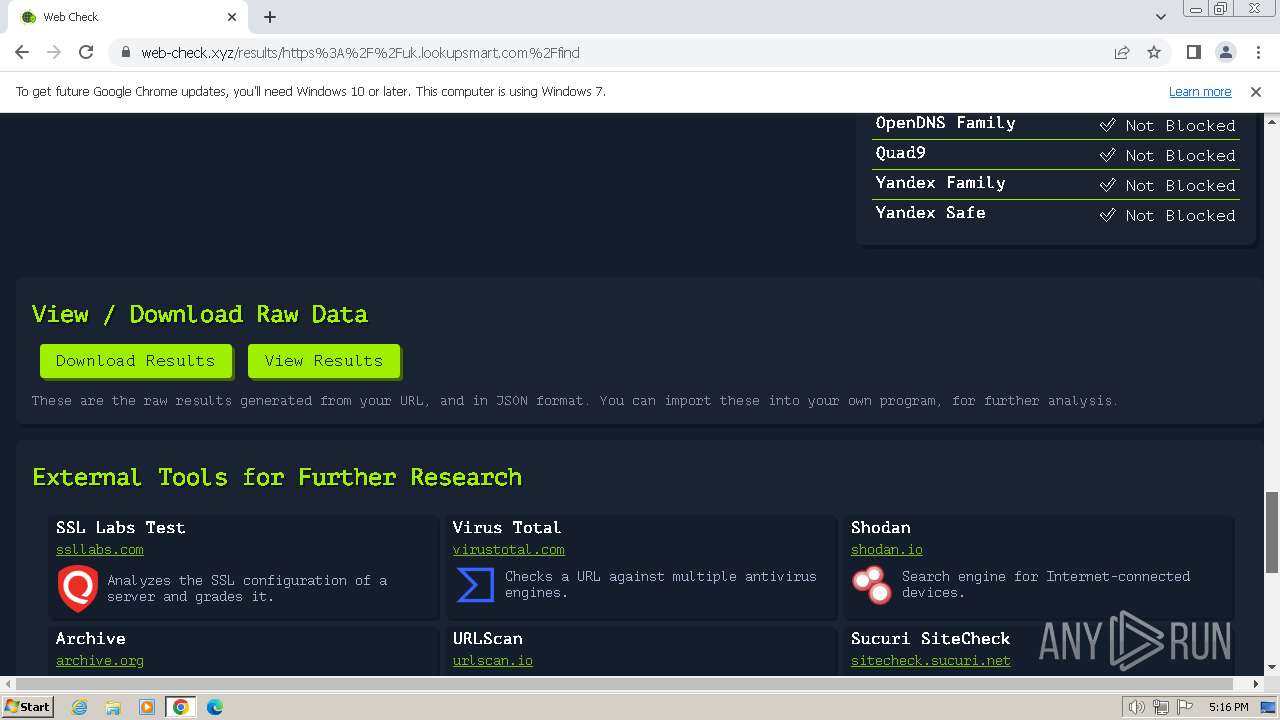The width and height of the screenshot is (1280, 720).
Task: Open the ssllabs.com link
Action: click(x=100, y=550)
